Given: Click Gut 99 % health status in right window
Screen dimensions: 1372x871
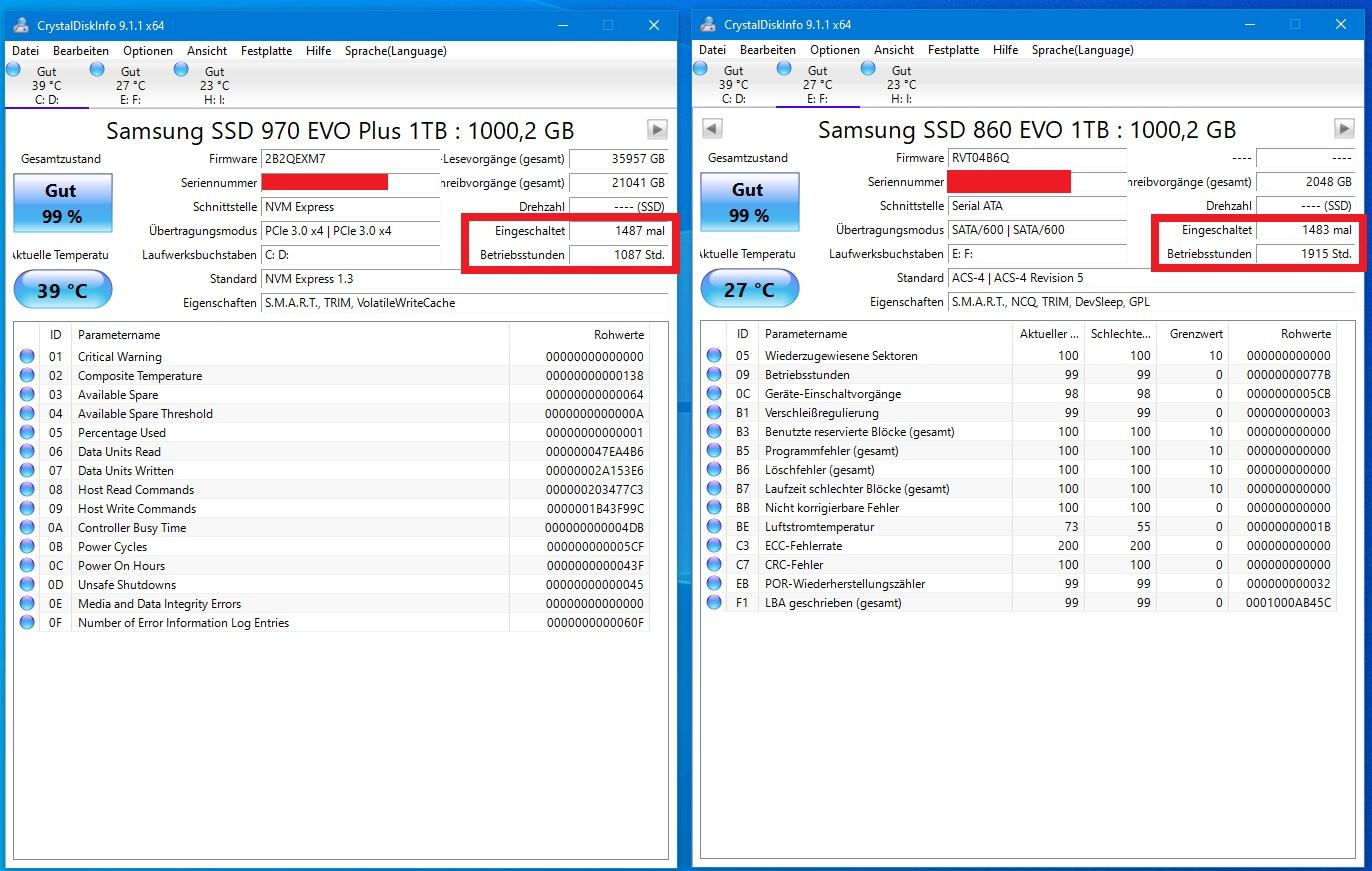Looking at the screenshot, I should tap(748, 202).
